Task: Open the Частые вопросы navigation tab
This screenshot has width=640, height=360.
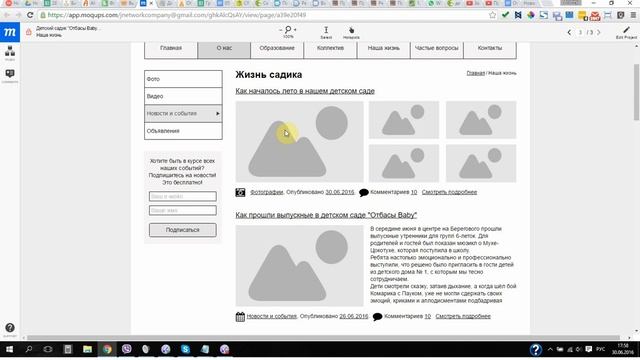Action: [x=437, y=49]
